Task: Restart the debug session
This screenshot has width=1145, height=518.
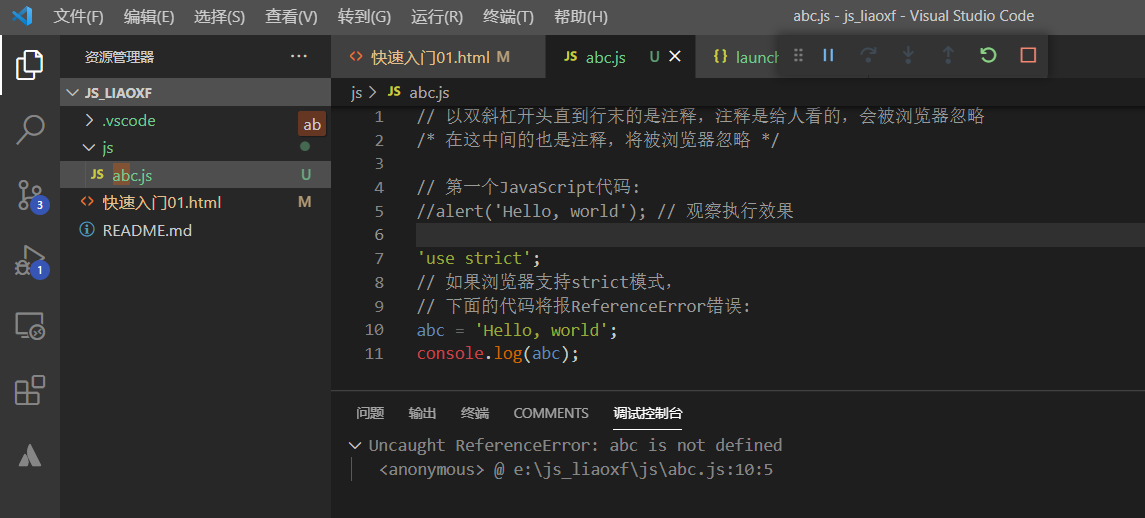Action: click(x=988, y=56)
